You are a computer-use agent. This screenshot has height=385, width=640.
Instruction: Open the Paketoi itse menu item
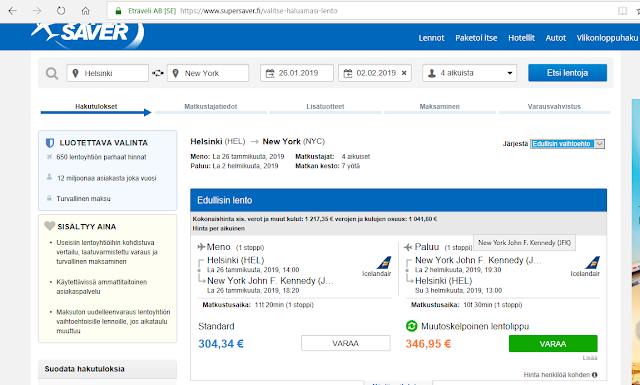(x=476, y=38)
